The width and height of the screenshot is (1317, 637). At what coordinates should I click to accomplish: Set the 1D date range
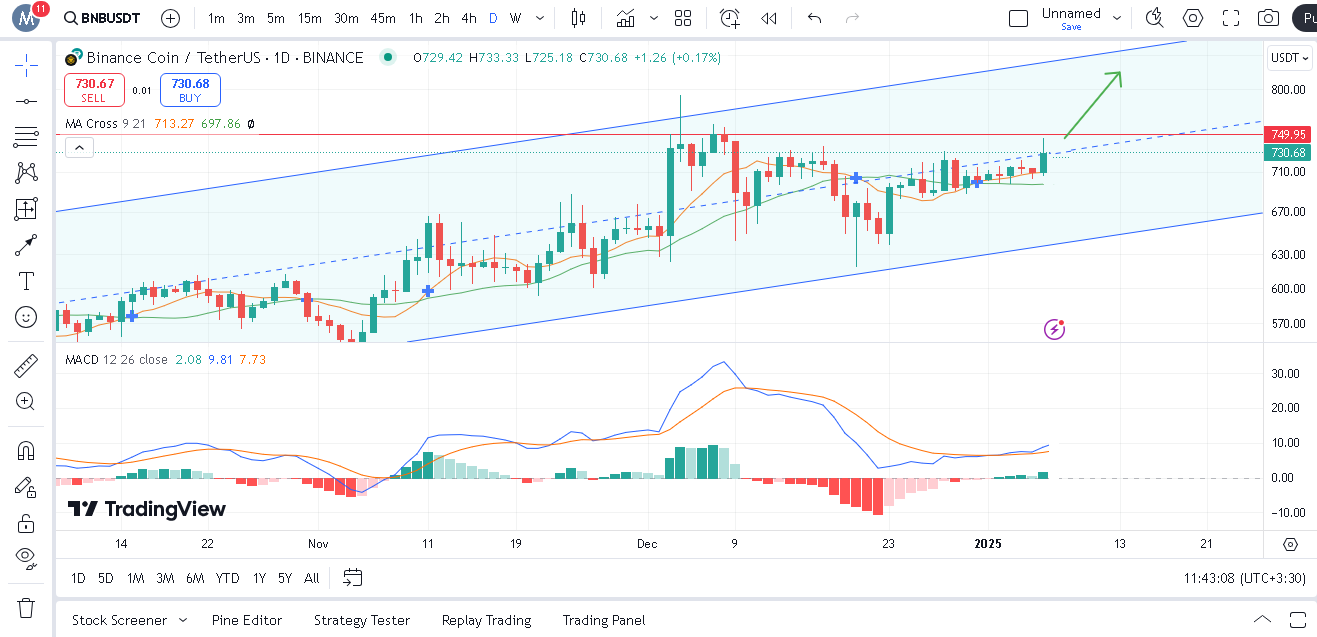[78, 578]
